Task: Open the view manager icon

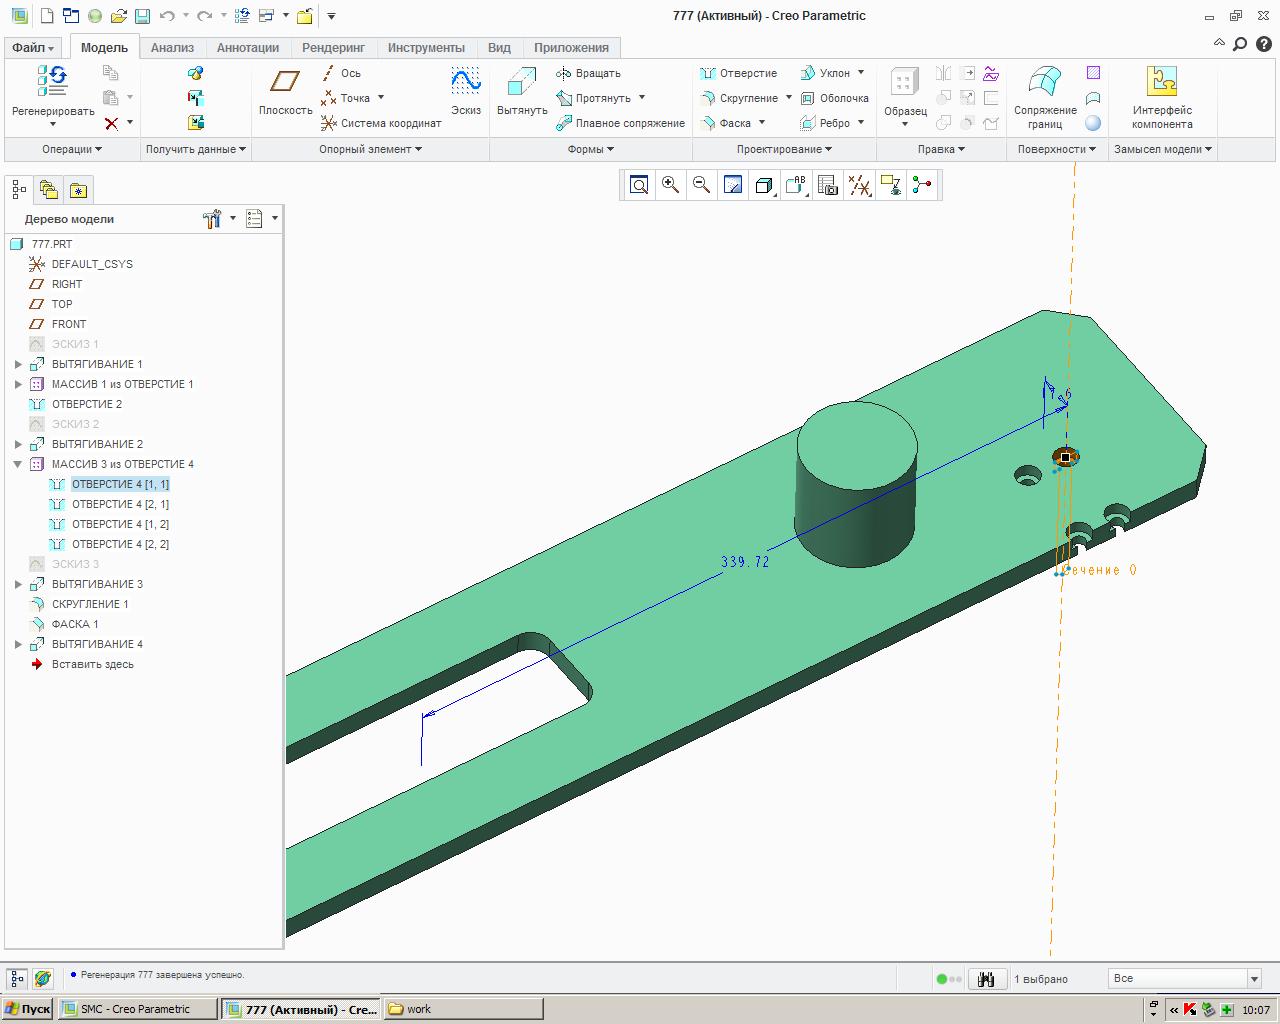Action: [x=827, y=185]
